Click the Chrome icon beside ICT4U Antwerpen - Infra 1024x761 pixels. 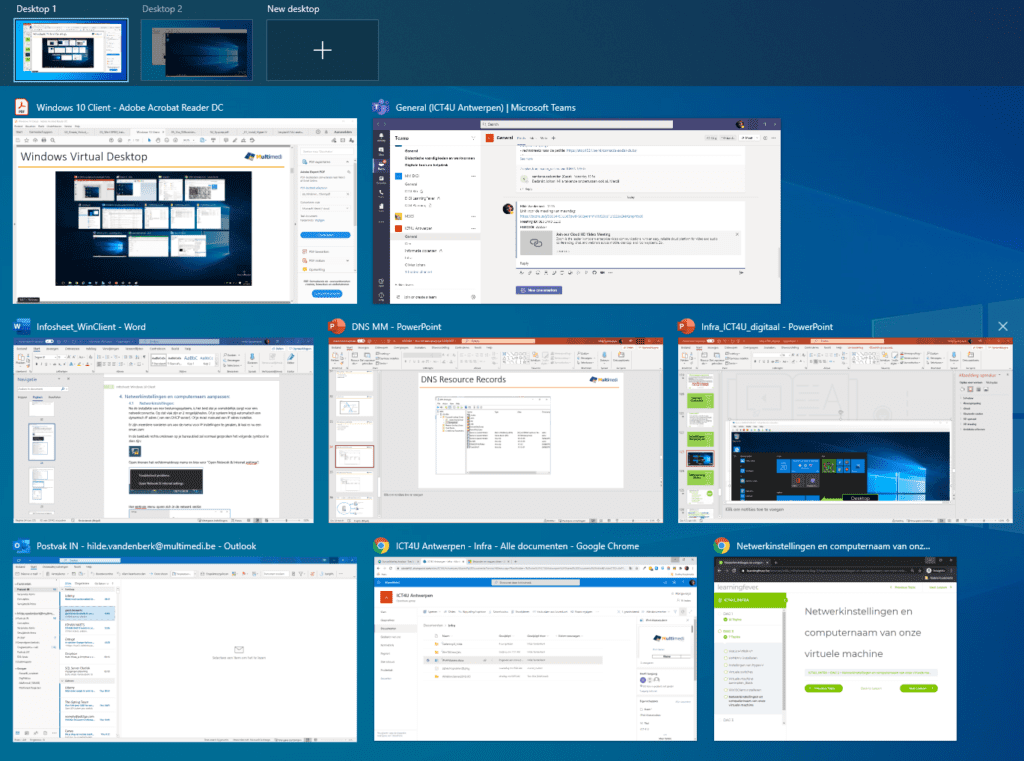pos(381,545)
